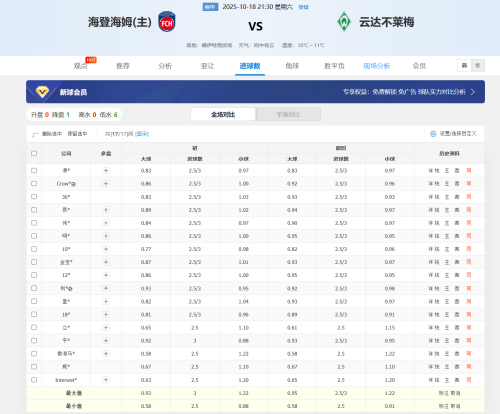Click the delete-selected arrow icon above the table
This screenshot has height=414, width=500.
pyautogui.click(x=35, y=134)
